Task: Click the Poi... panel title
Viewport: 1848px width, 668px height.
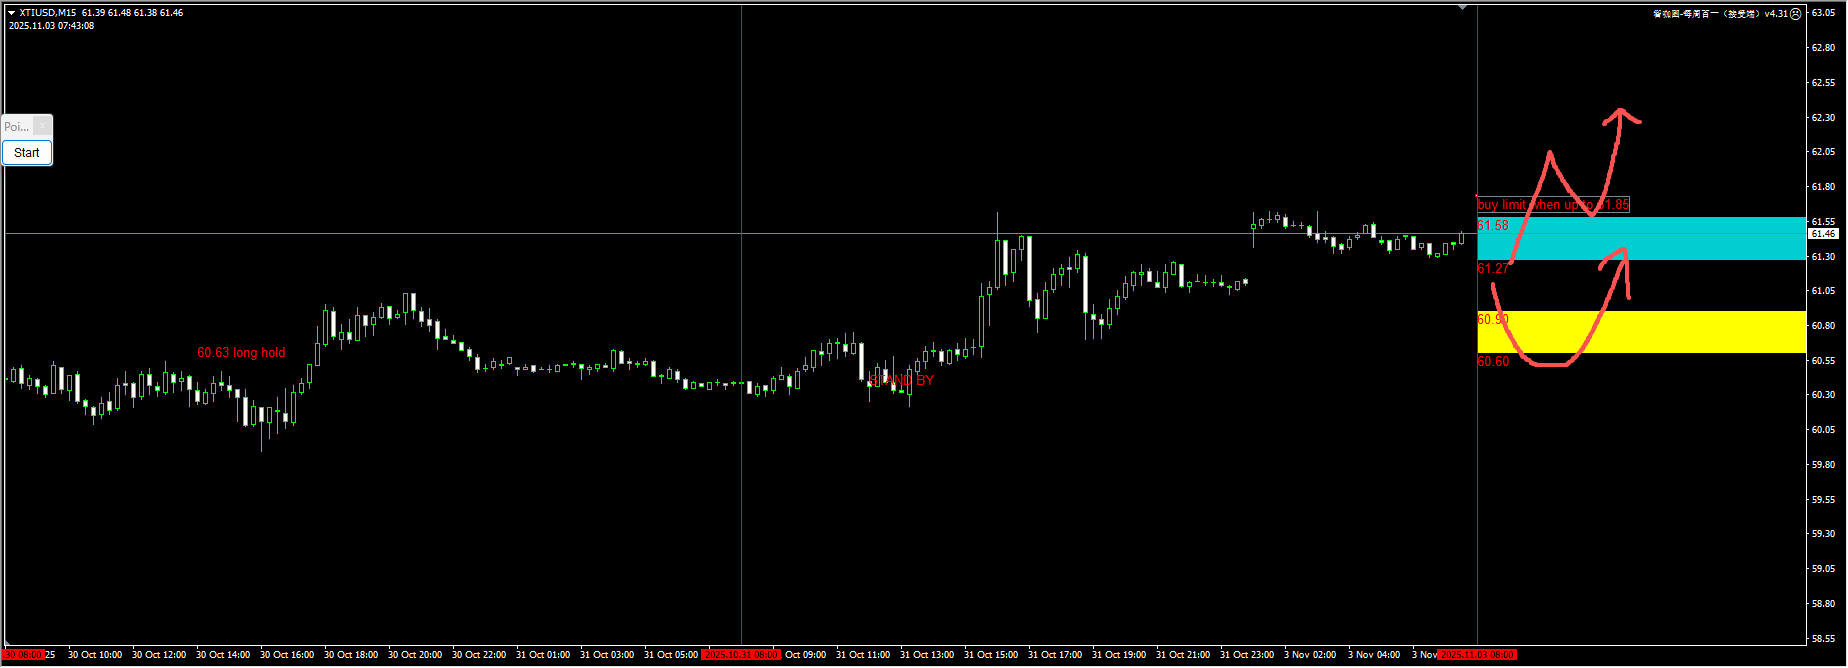Action: point(17,126)
